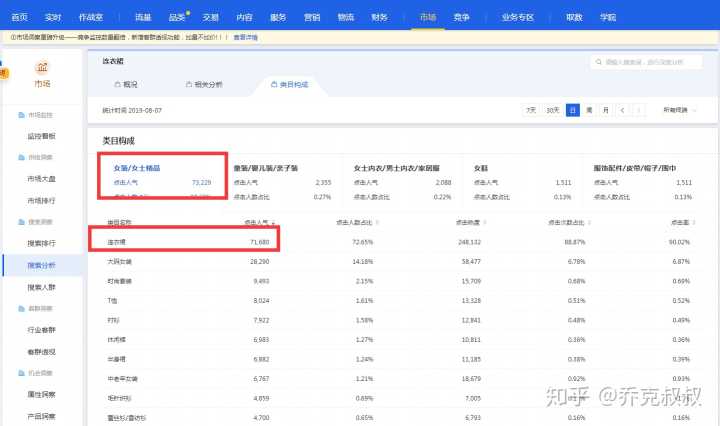Open the 概况 tab
This screenshot has width=720, height=426.
coord(125,85)
